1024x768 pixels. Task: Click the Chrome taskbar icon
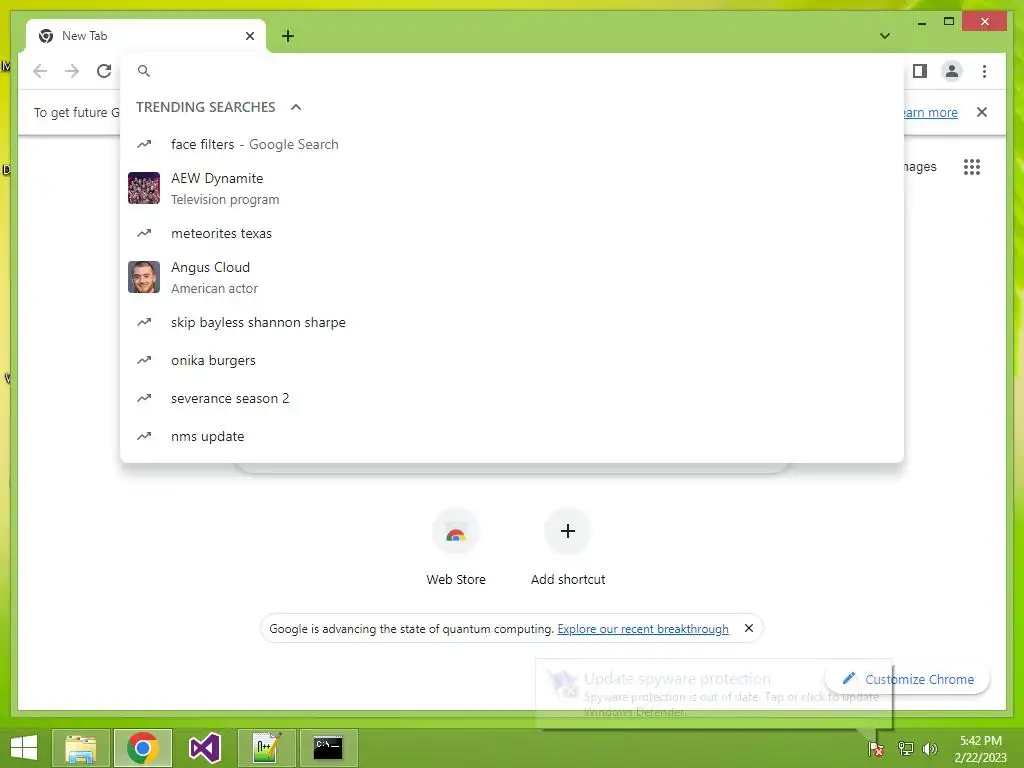click(x=142, y=748)
